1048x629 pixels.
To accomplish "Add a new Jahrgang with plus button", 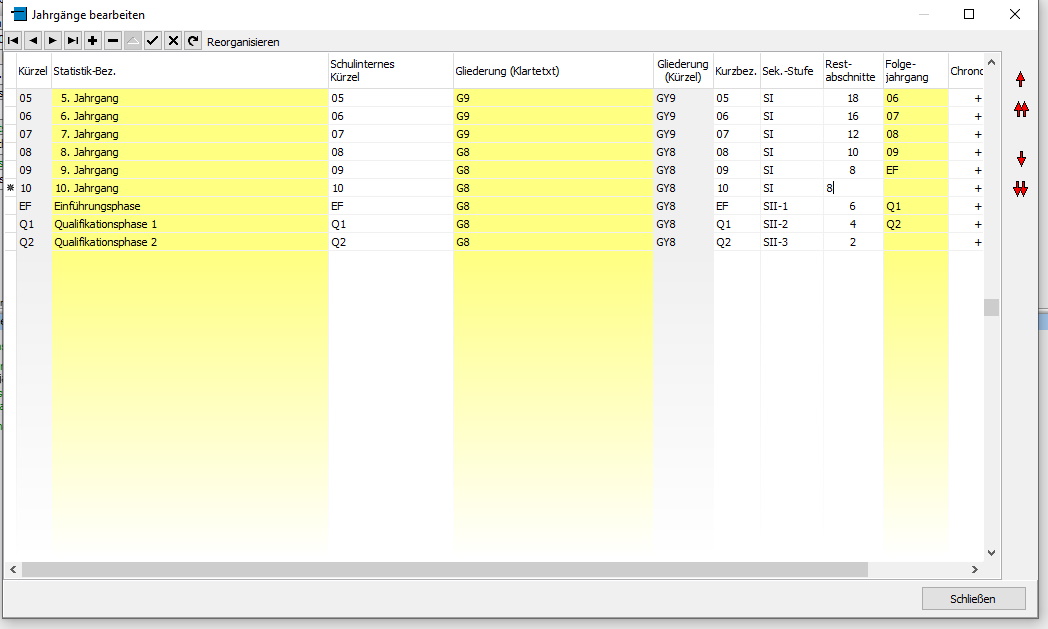I will [x=93, y=41].
